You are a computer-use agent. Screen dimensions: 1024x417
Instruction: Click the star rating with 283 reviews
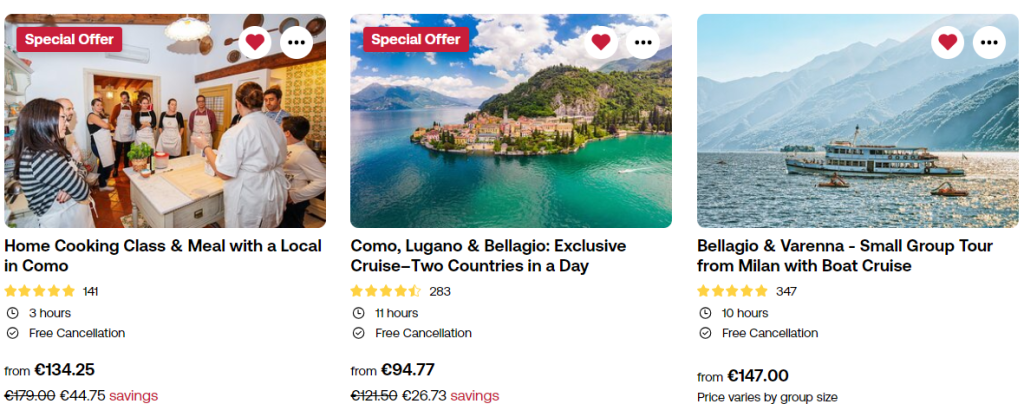(386, 291)
